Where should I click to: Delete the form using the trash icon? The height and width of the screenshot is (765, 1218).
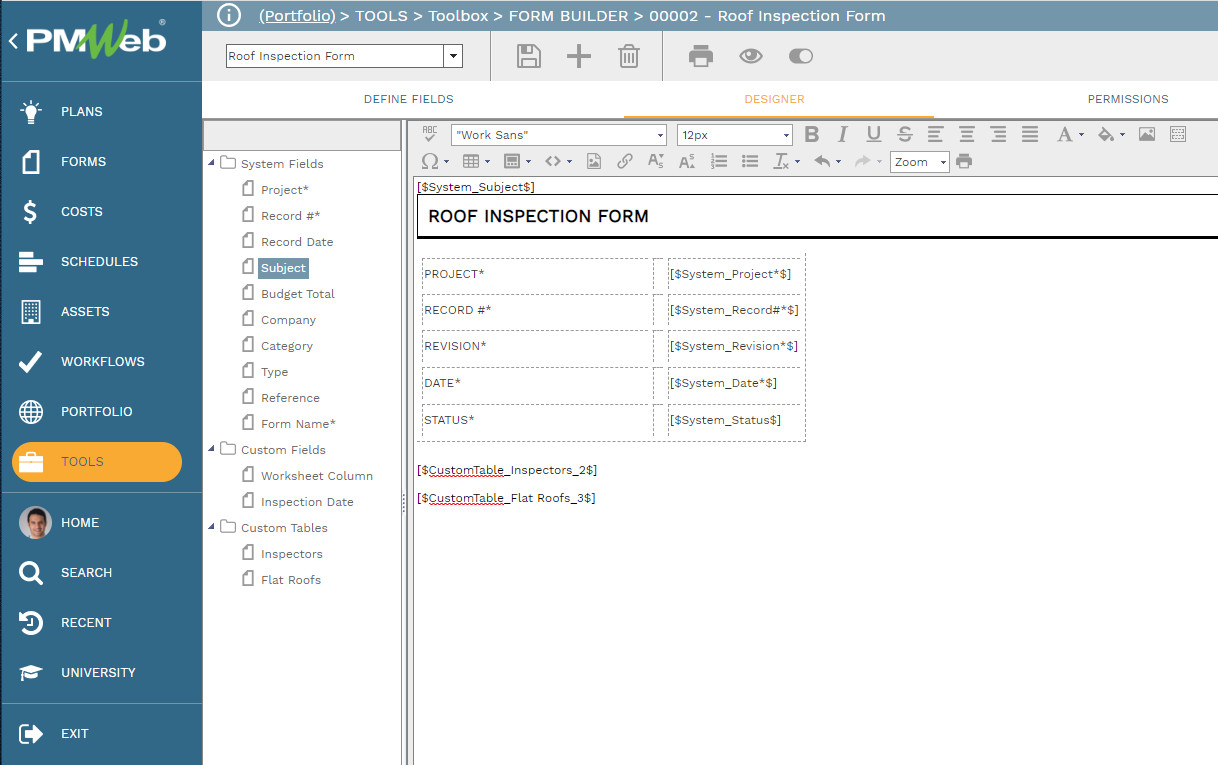coord(629,56)
